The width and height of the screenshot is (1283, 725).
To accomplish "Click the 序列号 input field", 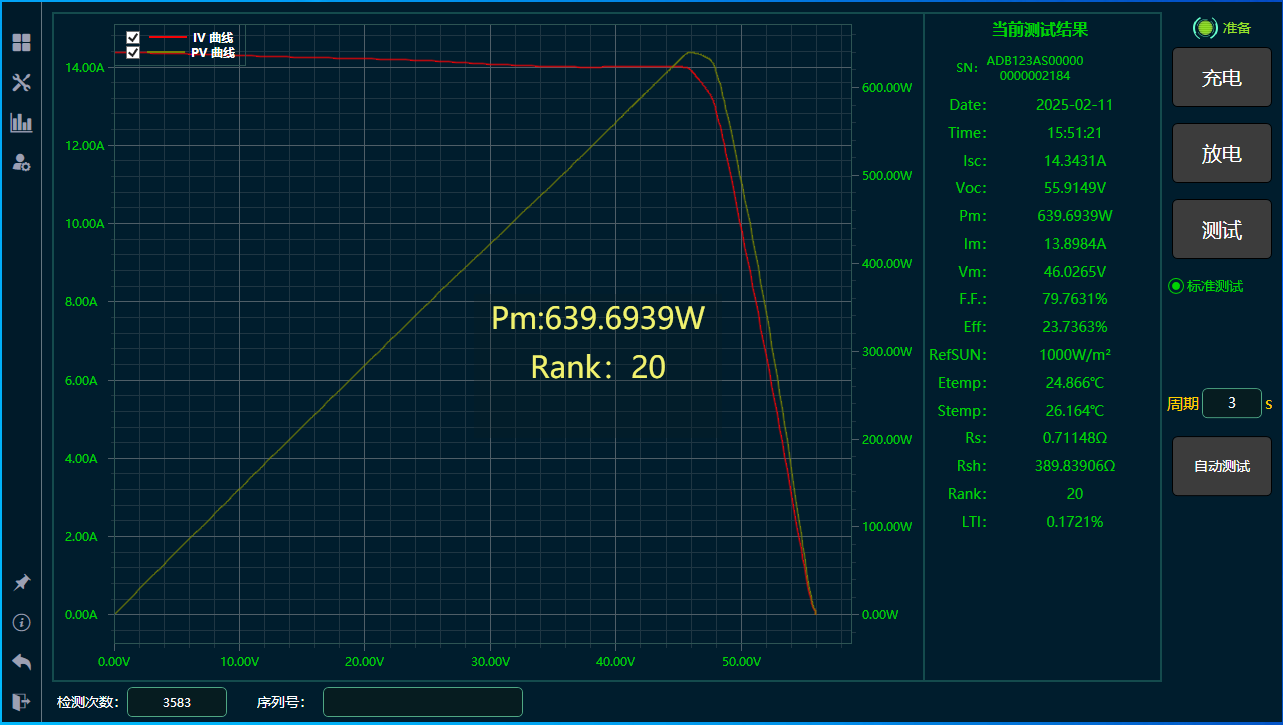I will click(422, 702).
